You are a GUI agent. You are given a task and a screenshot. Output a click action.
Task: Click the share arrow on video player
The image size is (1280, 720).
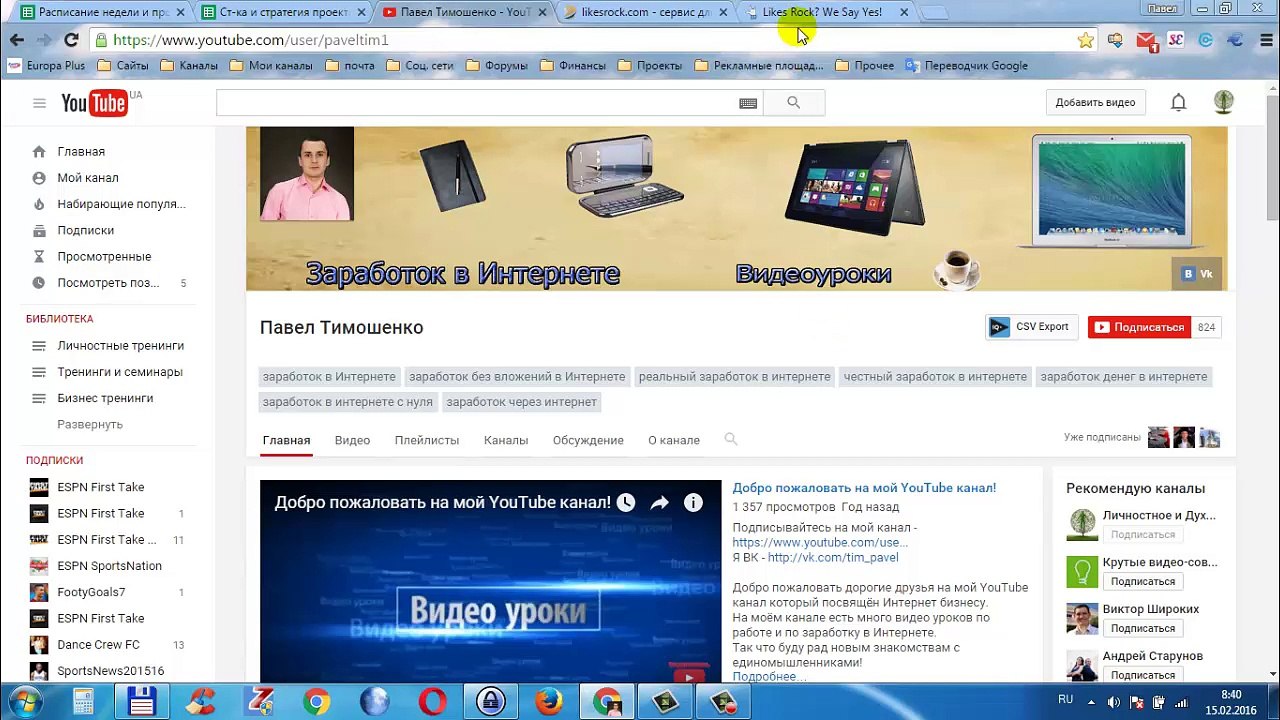tap(659, 503)
